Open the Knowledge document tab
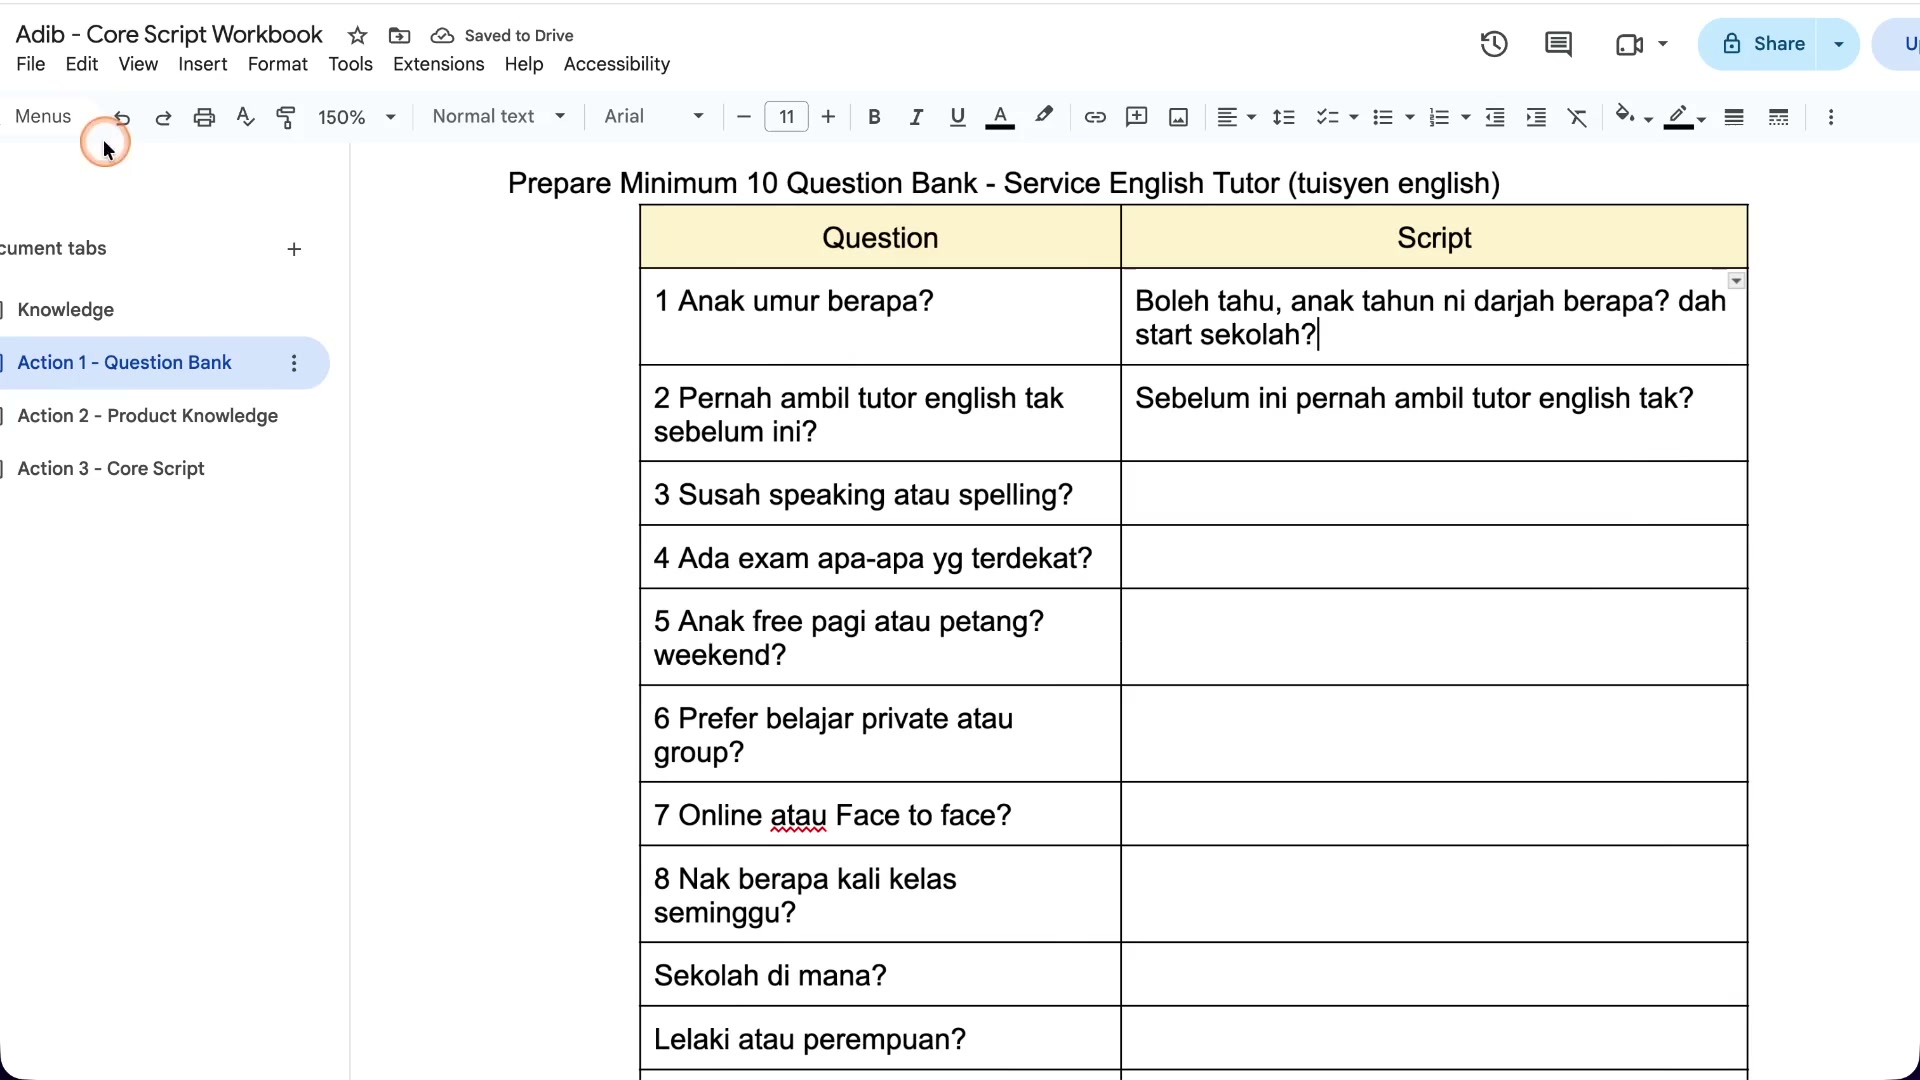1920x1080 pixels. (x=66, y=310)
